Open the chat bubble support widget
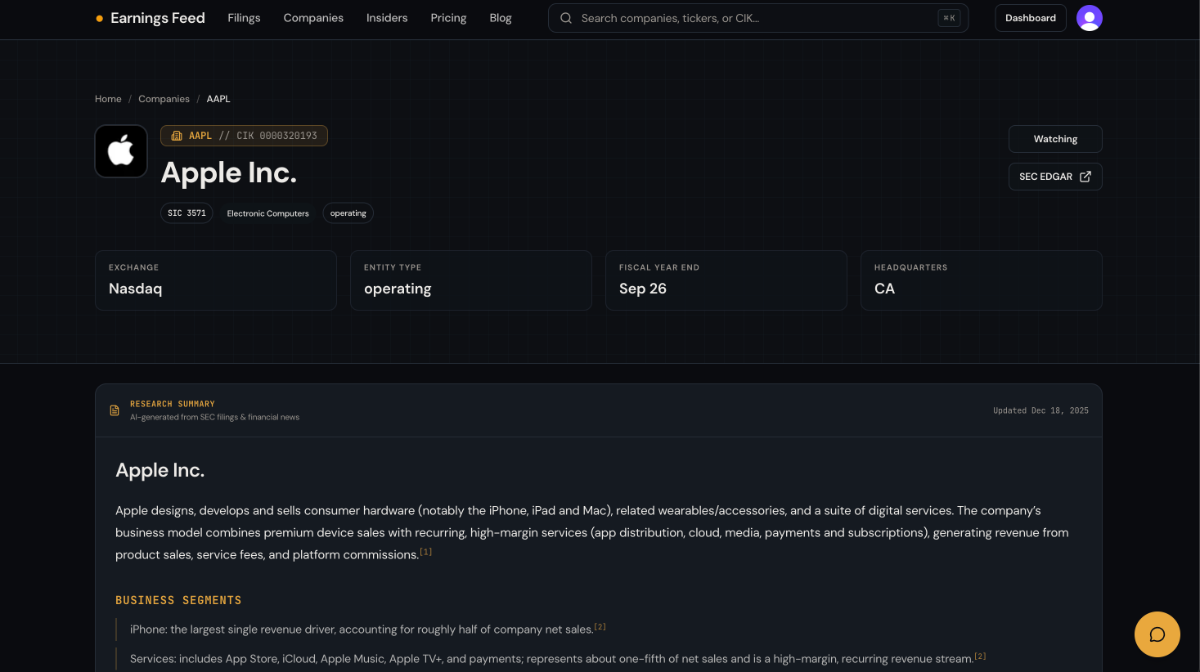 pos(1157,634)
